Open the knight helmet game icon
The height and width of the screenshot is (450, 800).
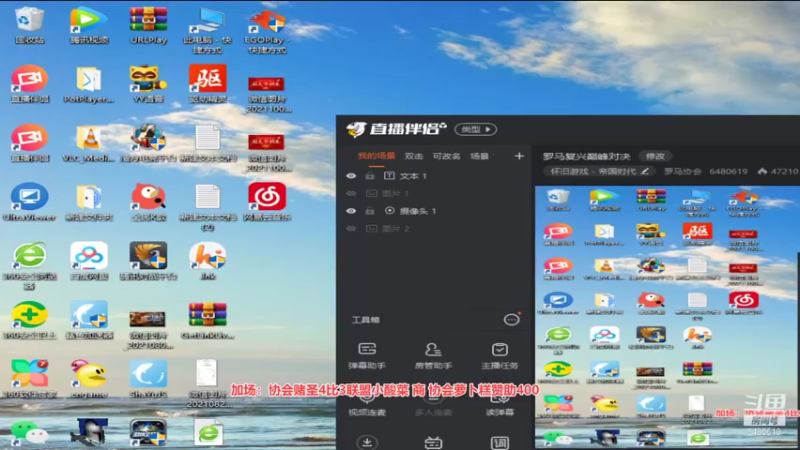(x=90, y=433)
